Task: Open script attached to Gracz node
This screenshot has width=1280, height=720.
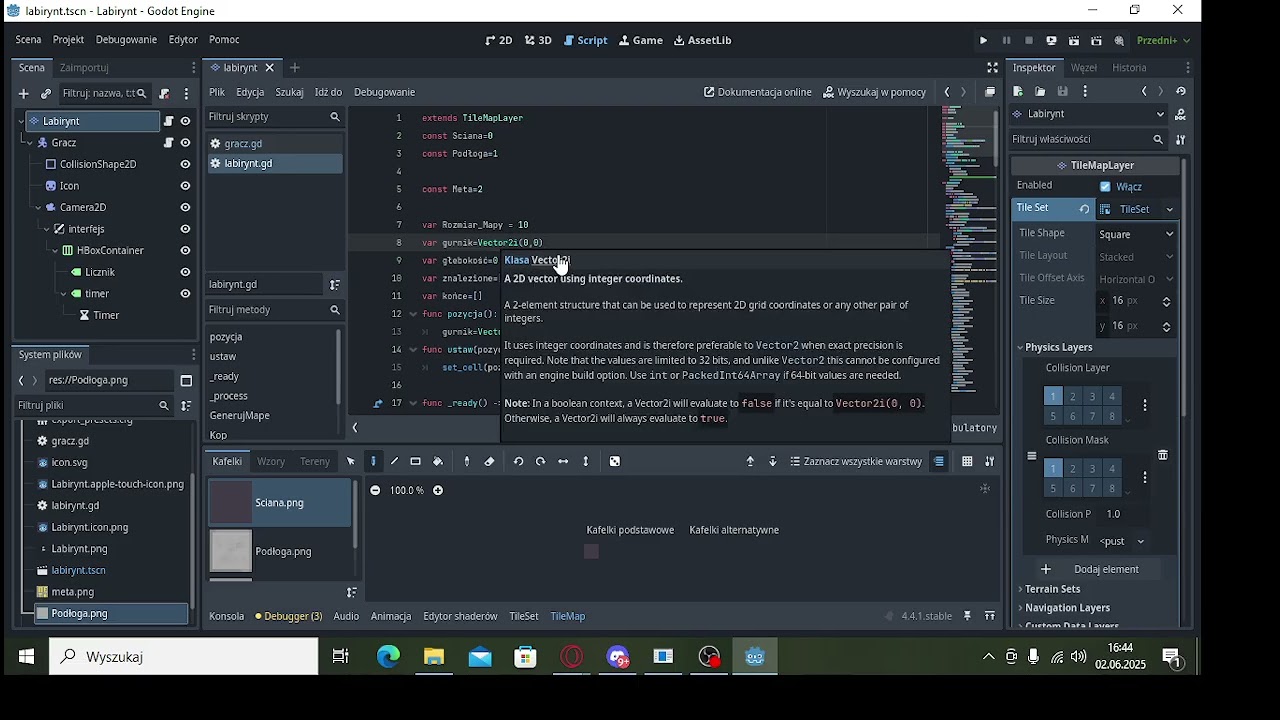Action: point(168,143)
